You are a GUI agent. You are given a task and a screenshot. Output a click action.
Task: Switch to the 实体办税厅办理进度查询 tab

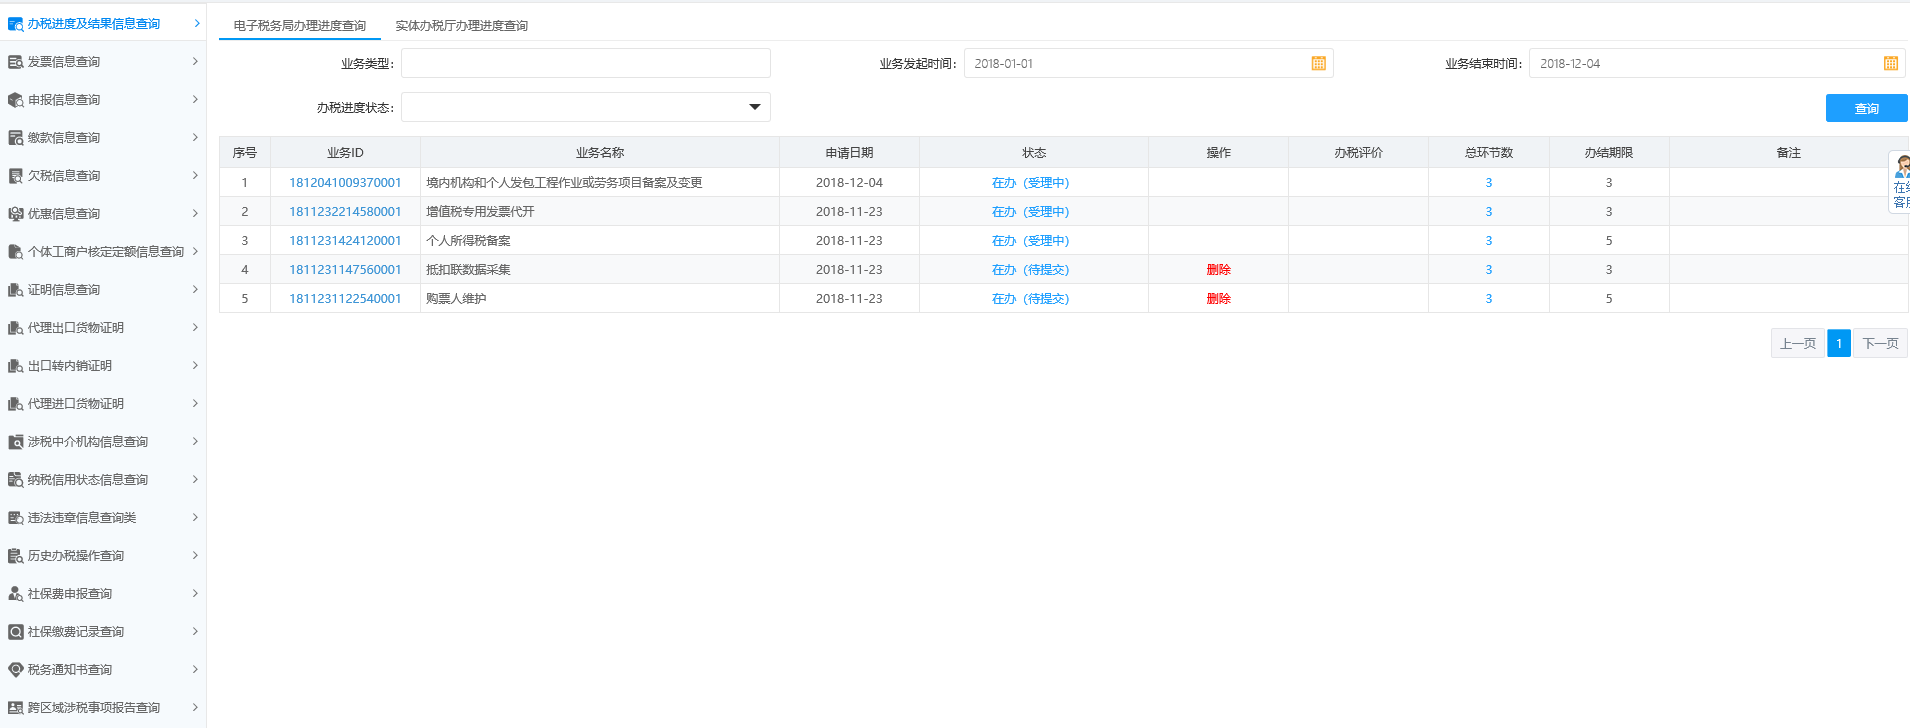pos(461,26)
